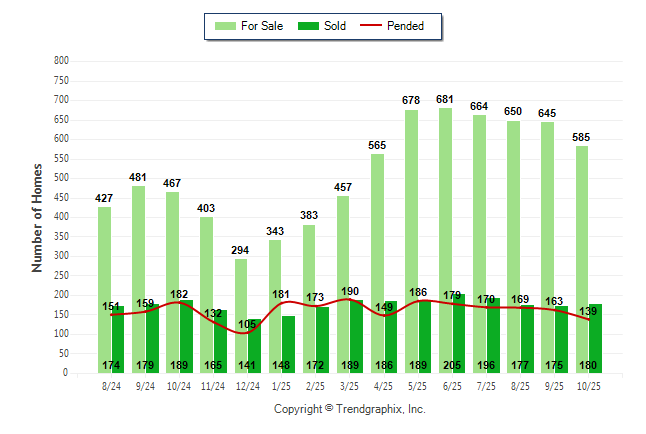This screenshot has height=434, width=646.
Task: Select the 8/24 x-axis month label
Action: coord(110,384)
